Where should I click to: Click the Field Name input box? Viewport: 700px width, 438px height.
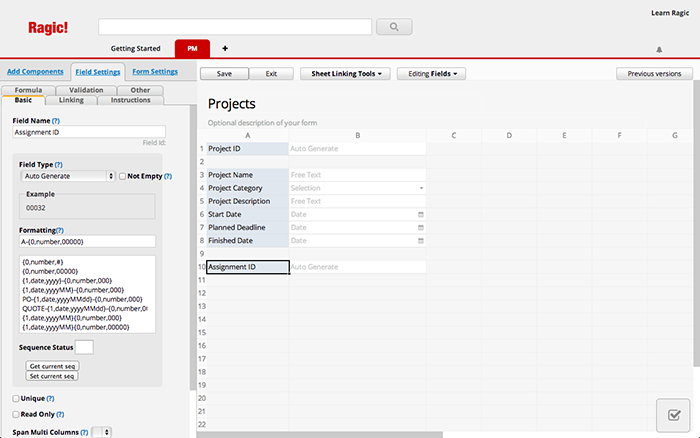[x=89, y=132]
